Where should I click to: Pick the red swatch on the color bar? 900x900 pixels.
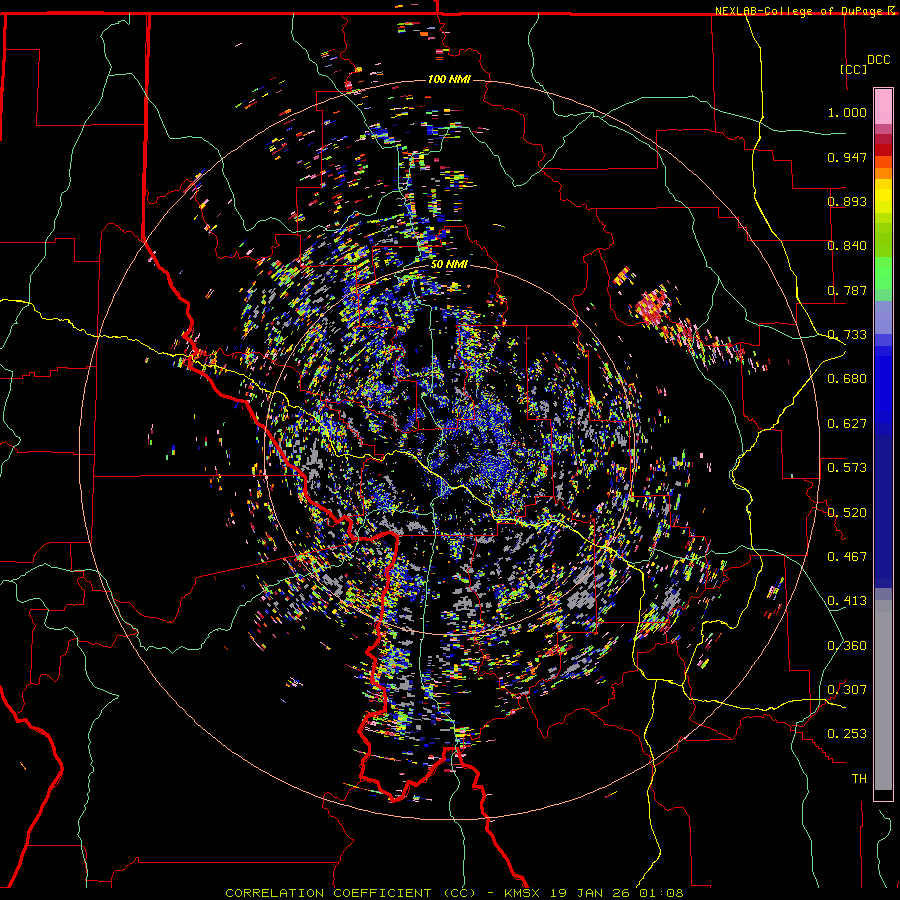(x=883, y=149)
